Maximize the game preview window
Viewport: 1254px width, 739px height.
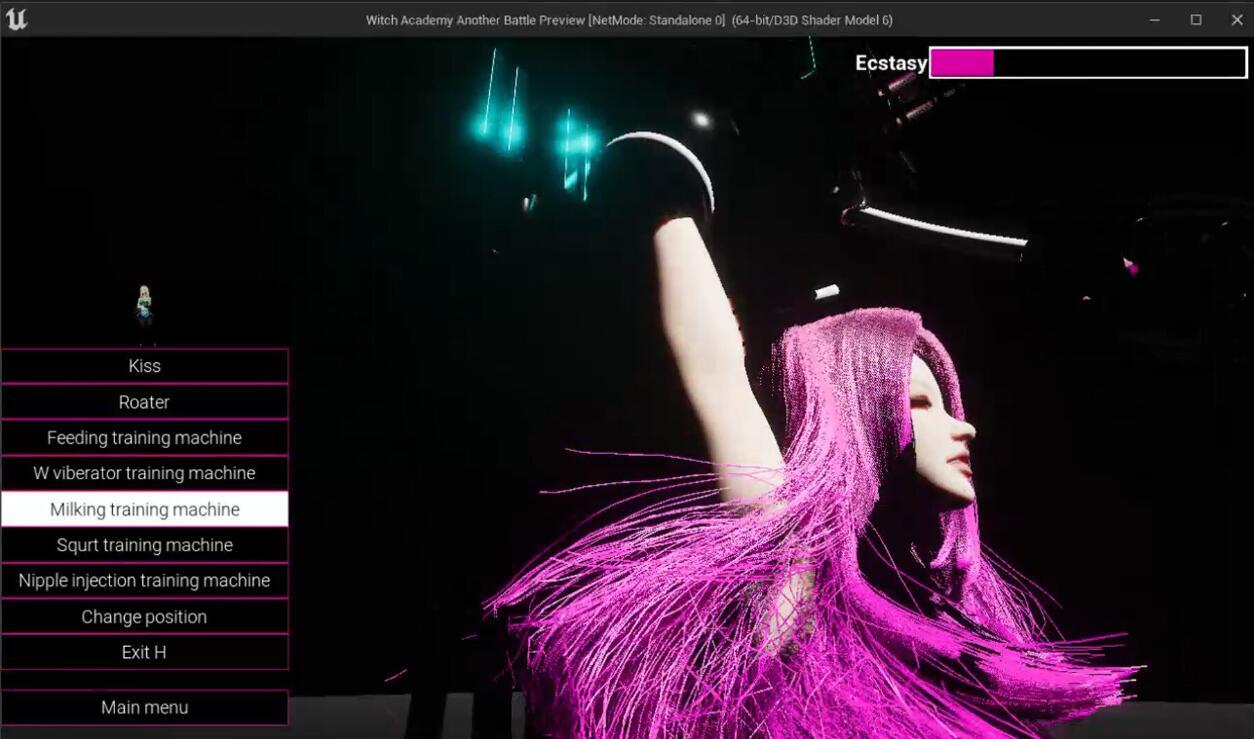click(x=1194, y=18)
